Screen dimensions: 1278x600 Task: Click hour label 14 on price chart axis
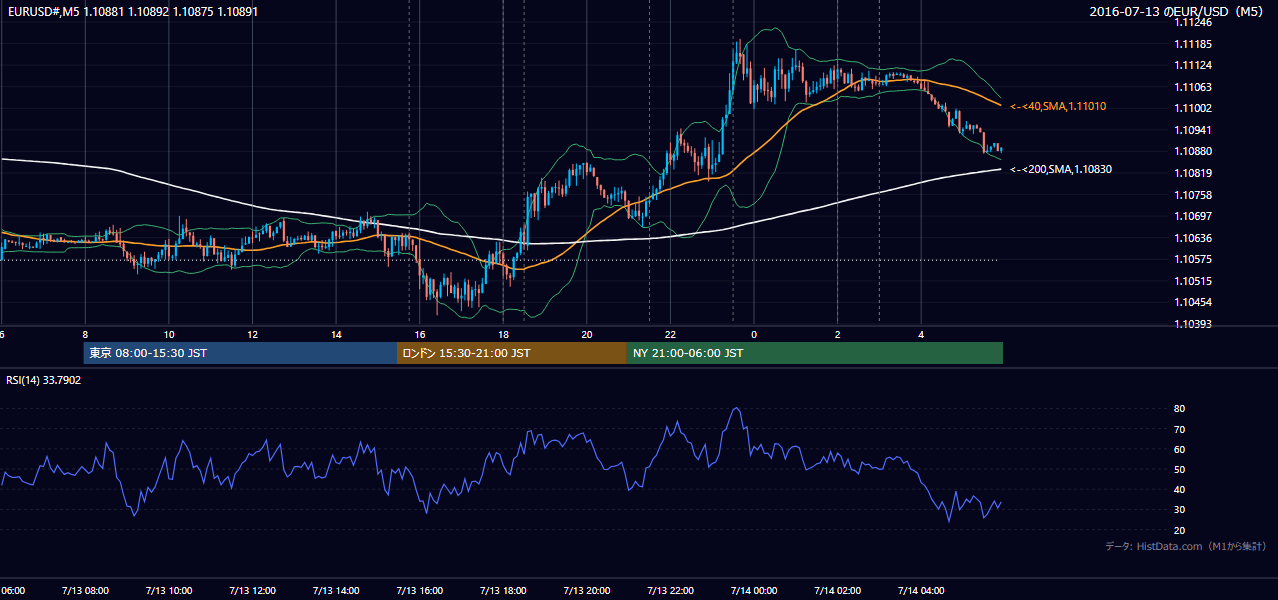point(336,334)
